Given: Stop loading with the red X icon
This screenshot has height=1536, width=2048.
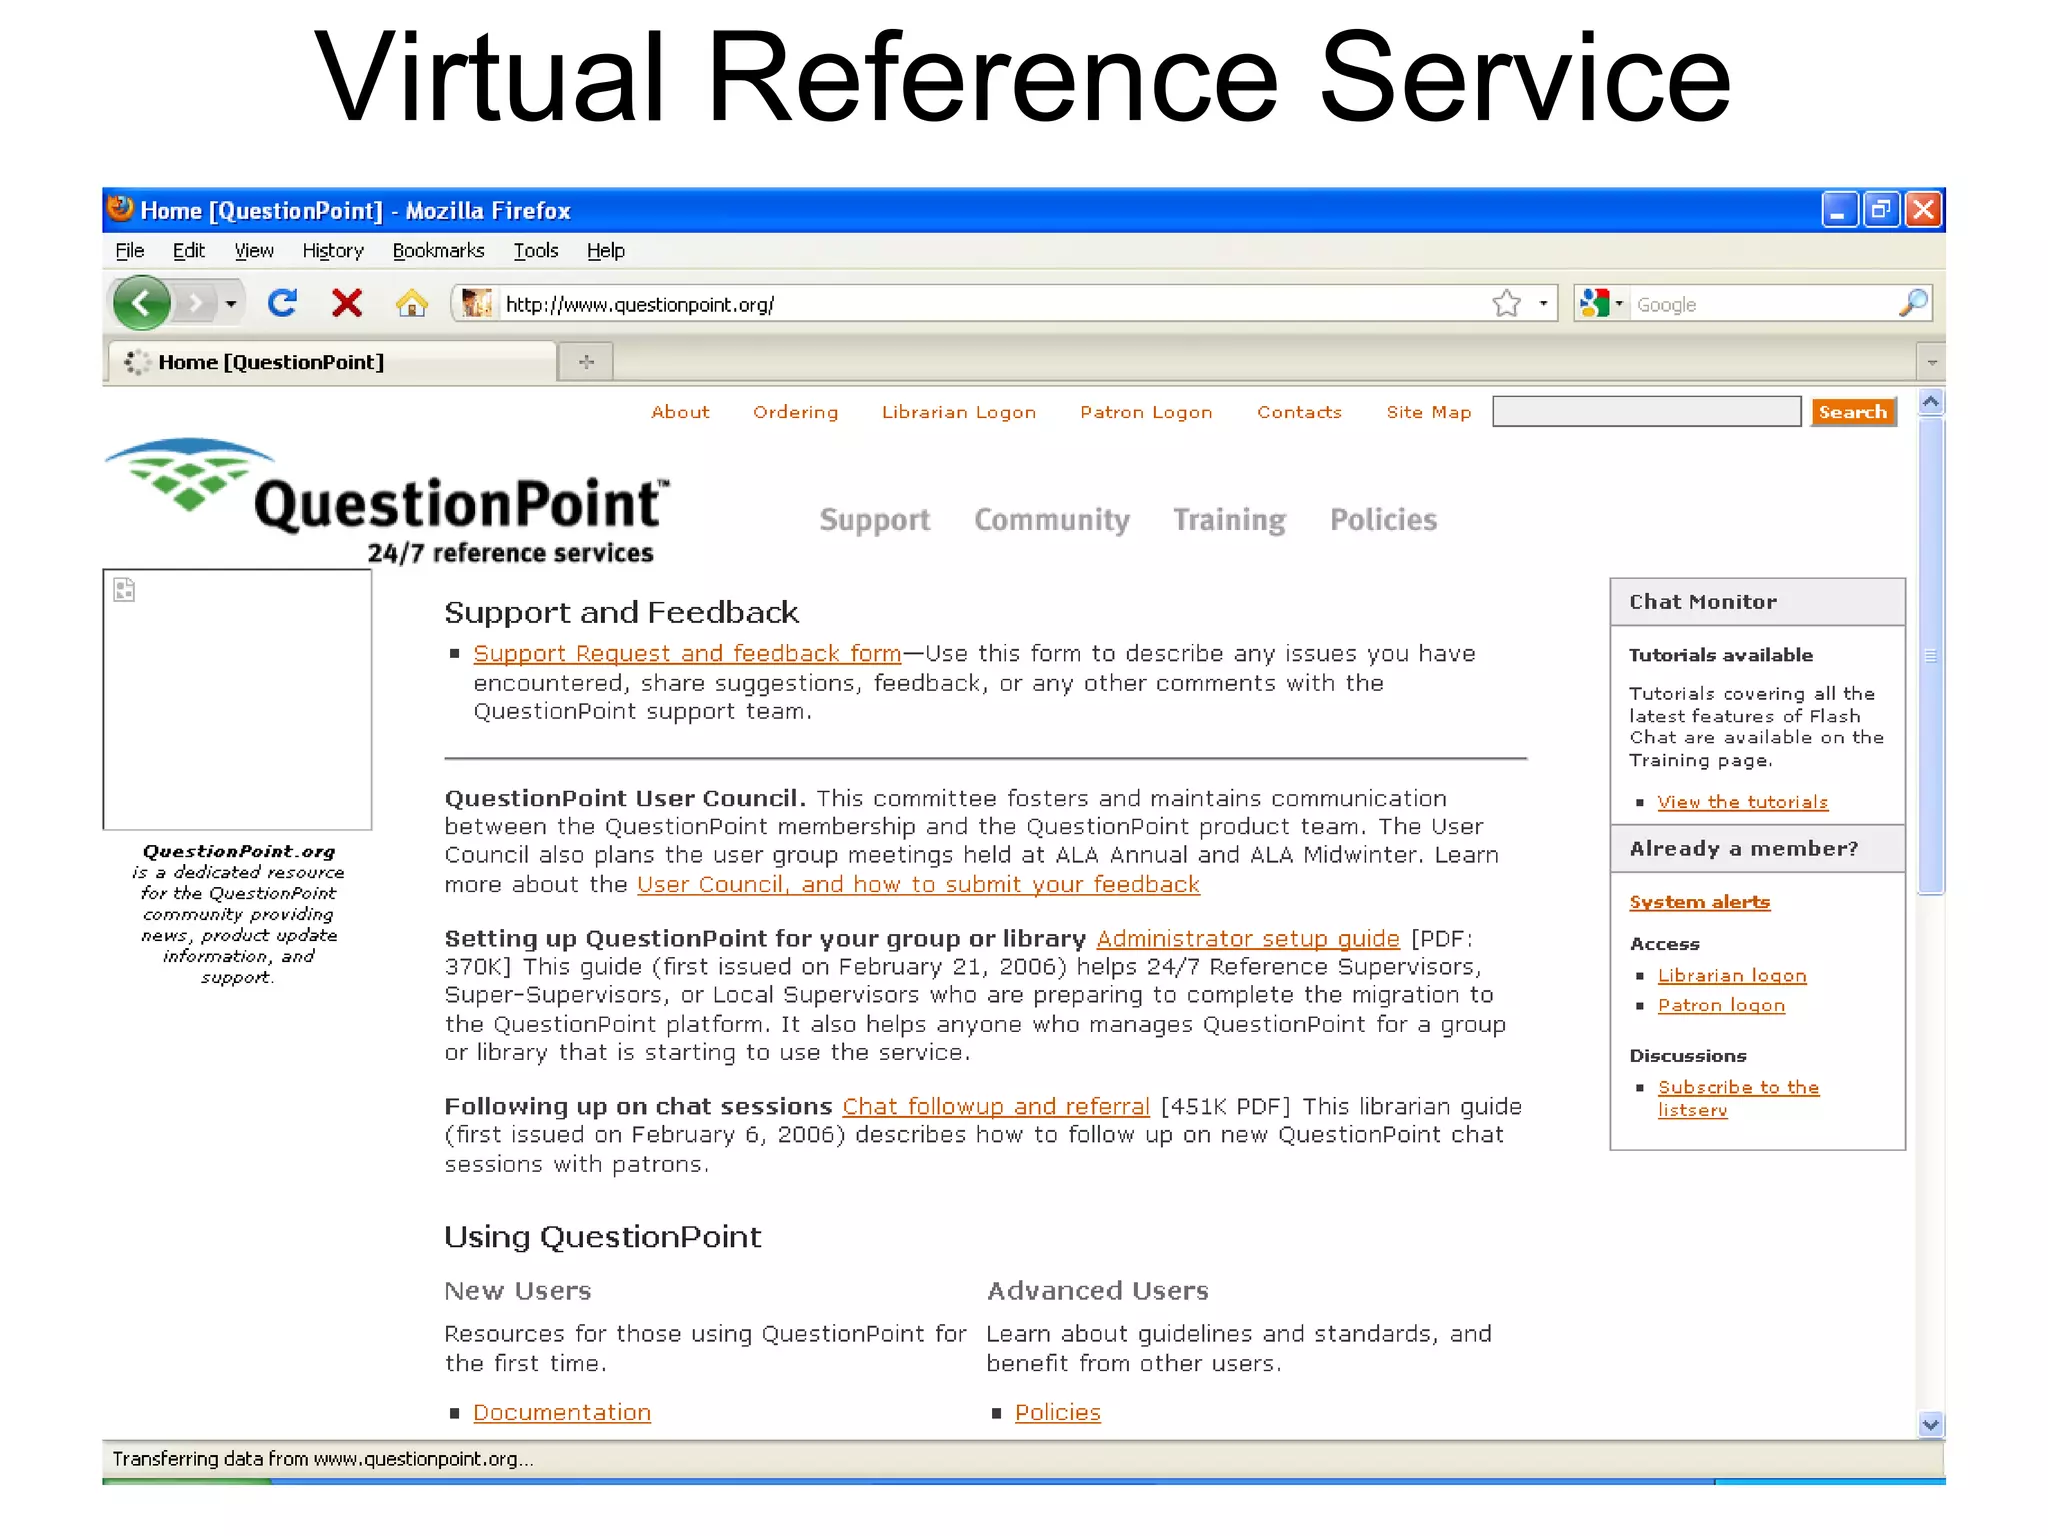Looking at the screenshot, I should pyautogui.click(x=347, y=303).
